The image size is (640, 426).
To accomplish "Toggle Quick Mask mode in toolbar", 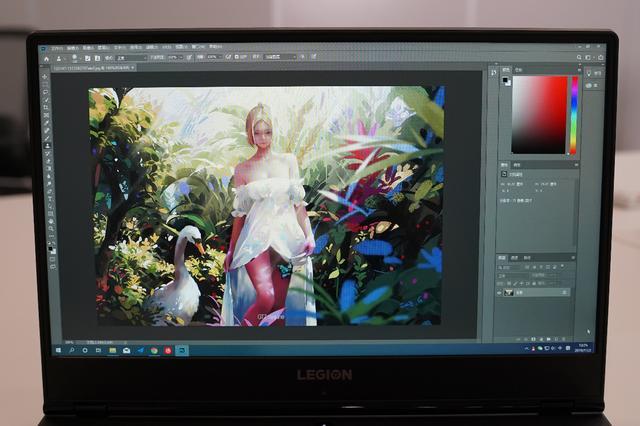I will (53, 259).
